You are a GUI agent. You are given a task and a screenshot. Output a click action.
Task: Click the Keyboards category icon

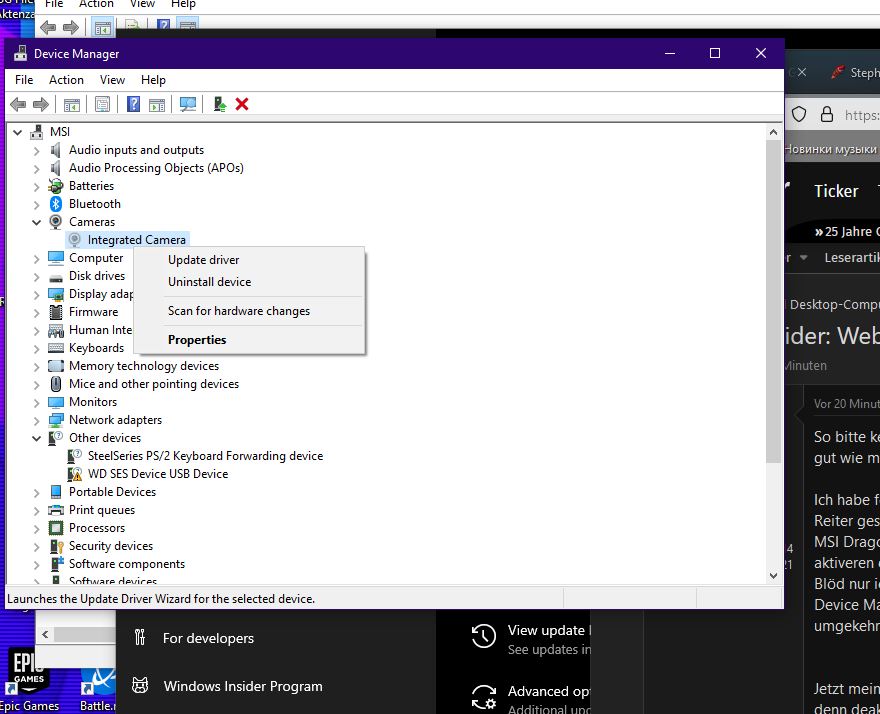click(56, 348)
